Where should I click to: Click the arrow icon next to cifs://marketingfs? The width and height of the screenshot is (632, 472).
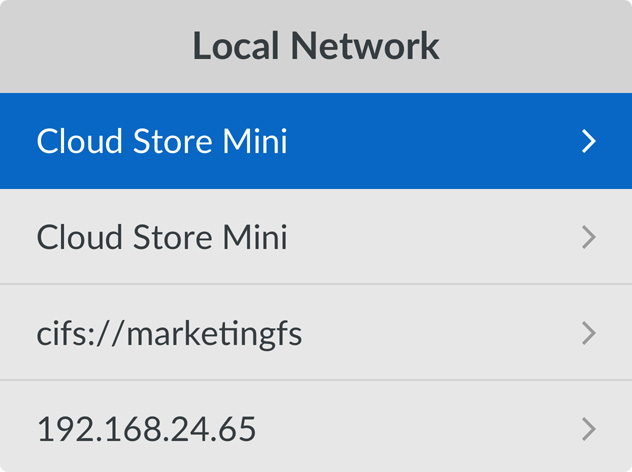[589, 333]
